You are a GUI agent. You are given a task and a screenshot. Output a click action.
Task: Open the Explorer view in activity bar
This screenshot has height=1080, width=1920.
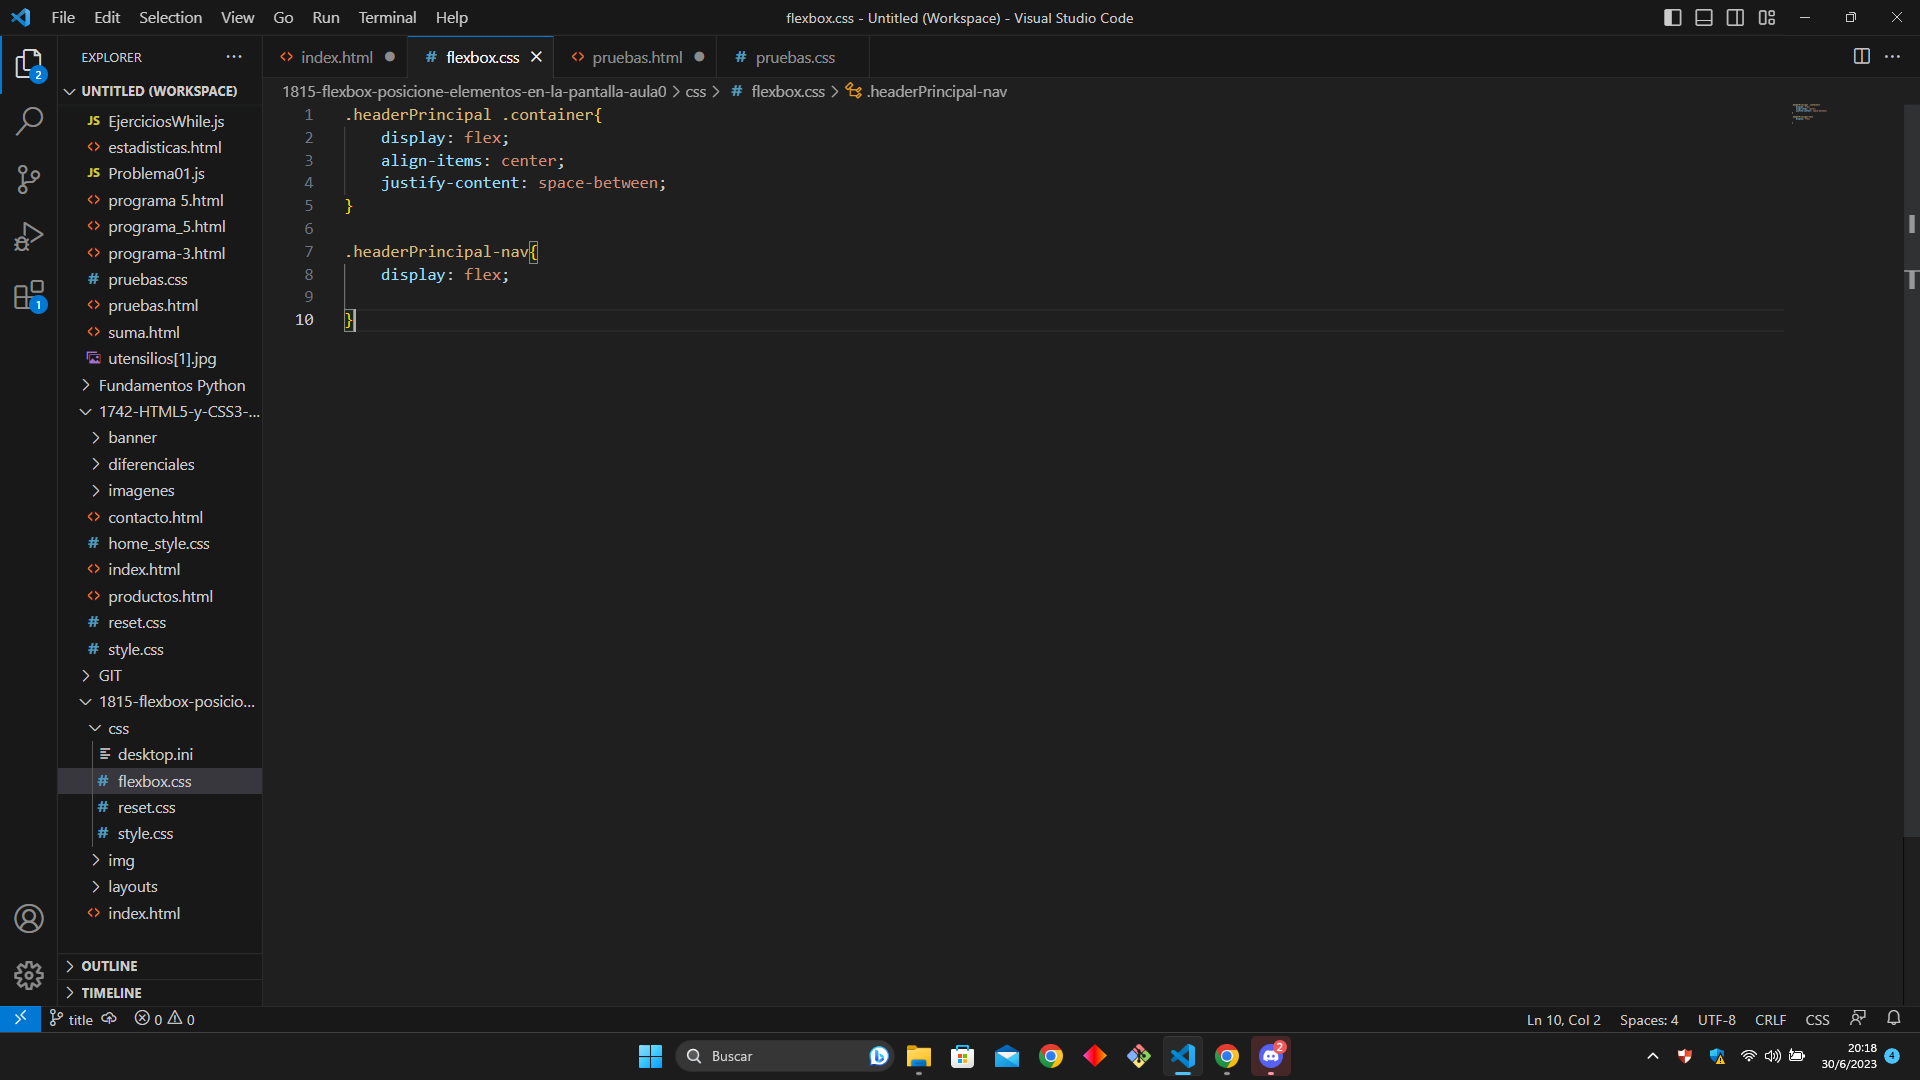click(x=29, y=65)
